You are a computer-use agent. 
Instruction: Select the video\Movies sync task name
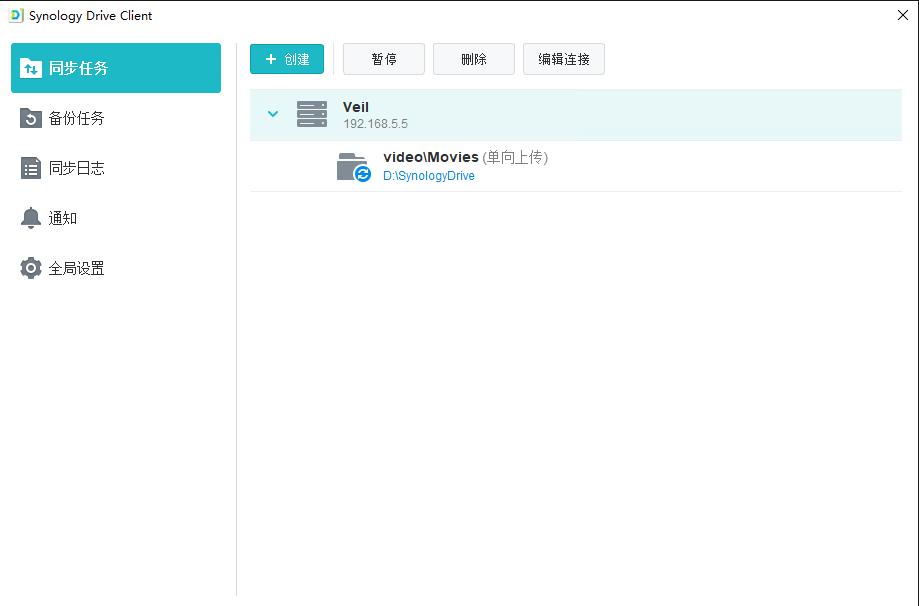pyautogui.click(x=430, y=157)
